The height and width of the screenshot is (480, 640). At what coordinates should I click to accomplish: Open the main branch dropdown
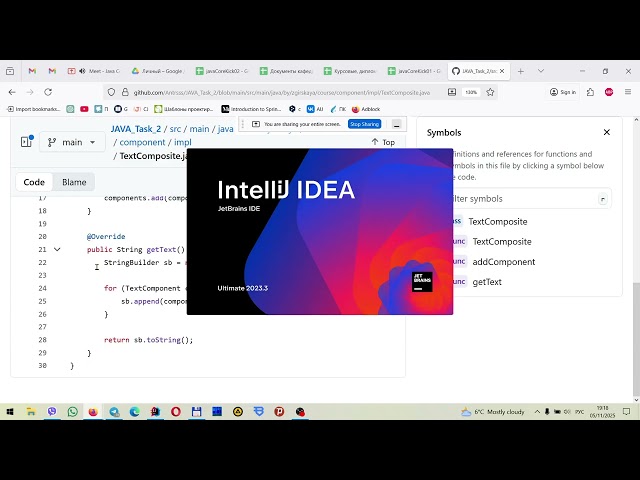(x=72, y=142)
